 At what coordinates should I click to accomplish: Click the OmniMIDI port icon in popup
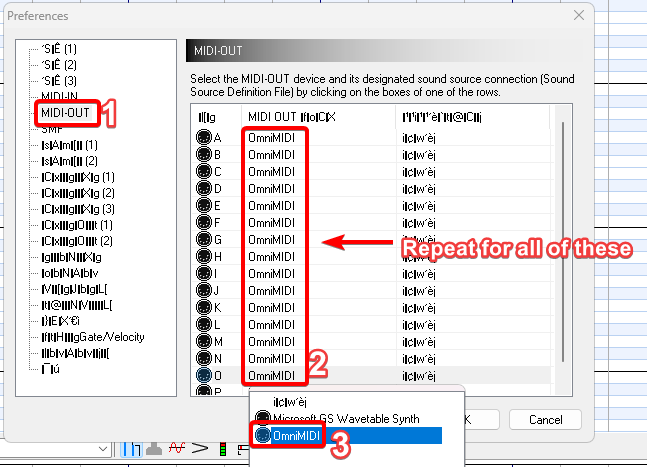pyautogui.click(x=262, y=436)
